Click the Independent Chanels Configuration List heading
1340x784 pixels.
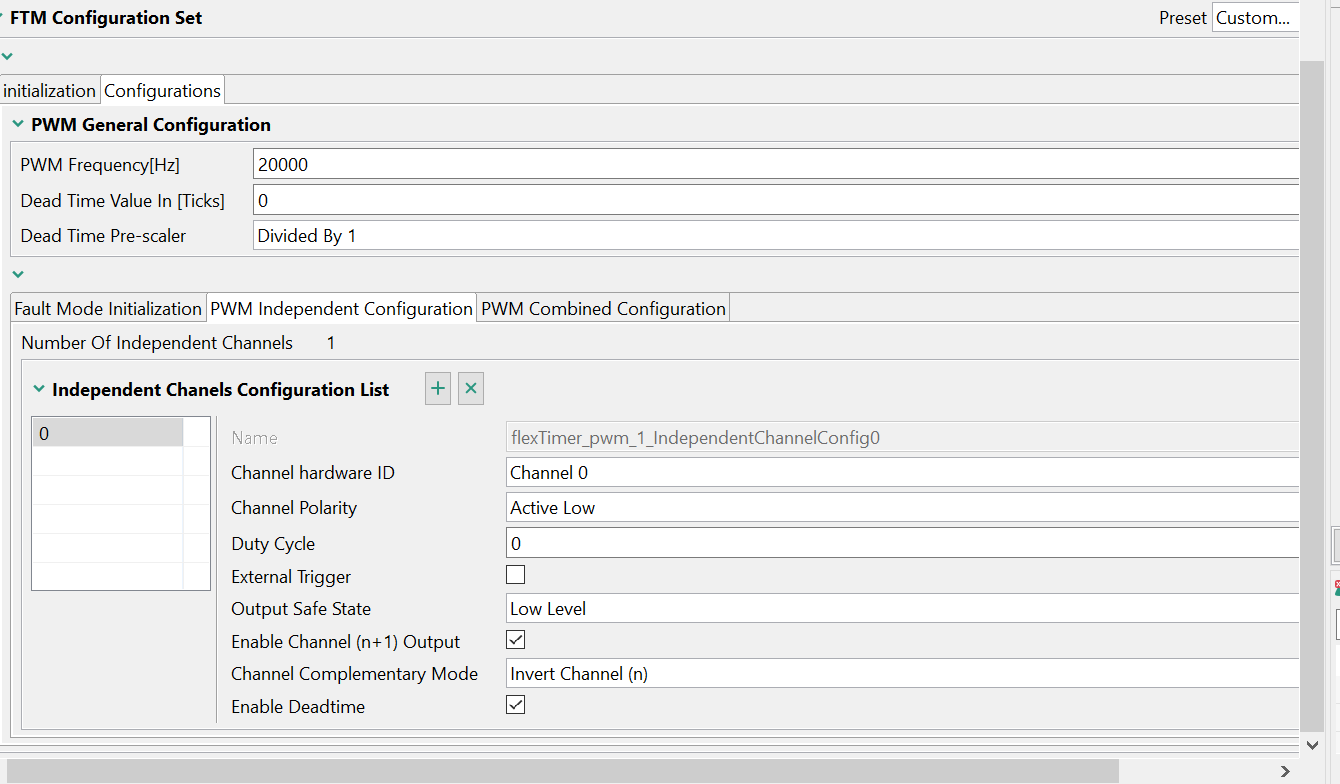pyautogui.click(x=221, y=390)
